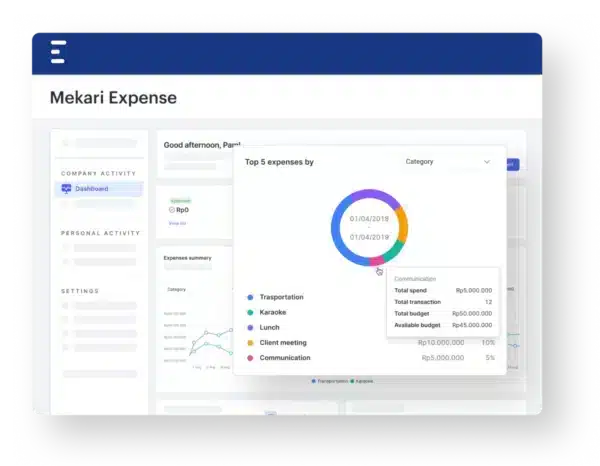600x466 pixels.
Task: Click the 01/04/2019 date in donut
Action: (x=369, y=237)
